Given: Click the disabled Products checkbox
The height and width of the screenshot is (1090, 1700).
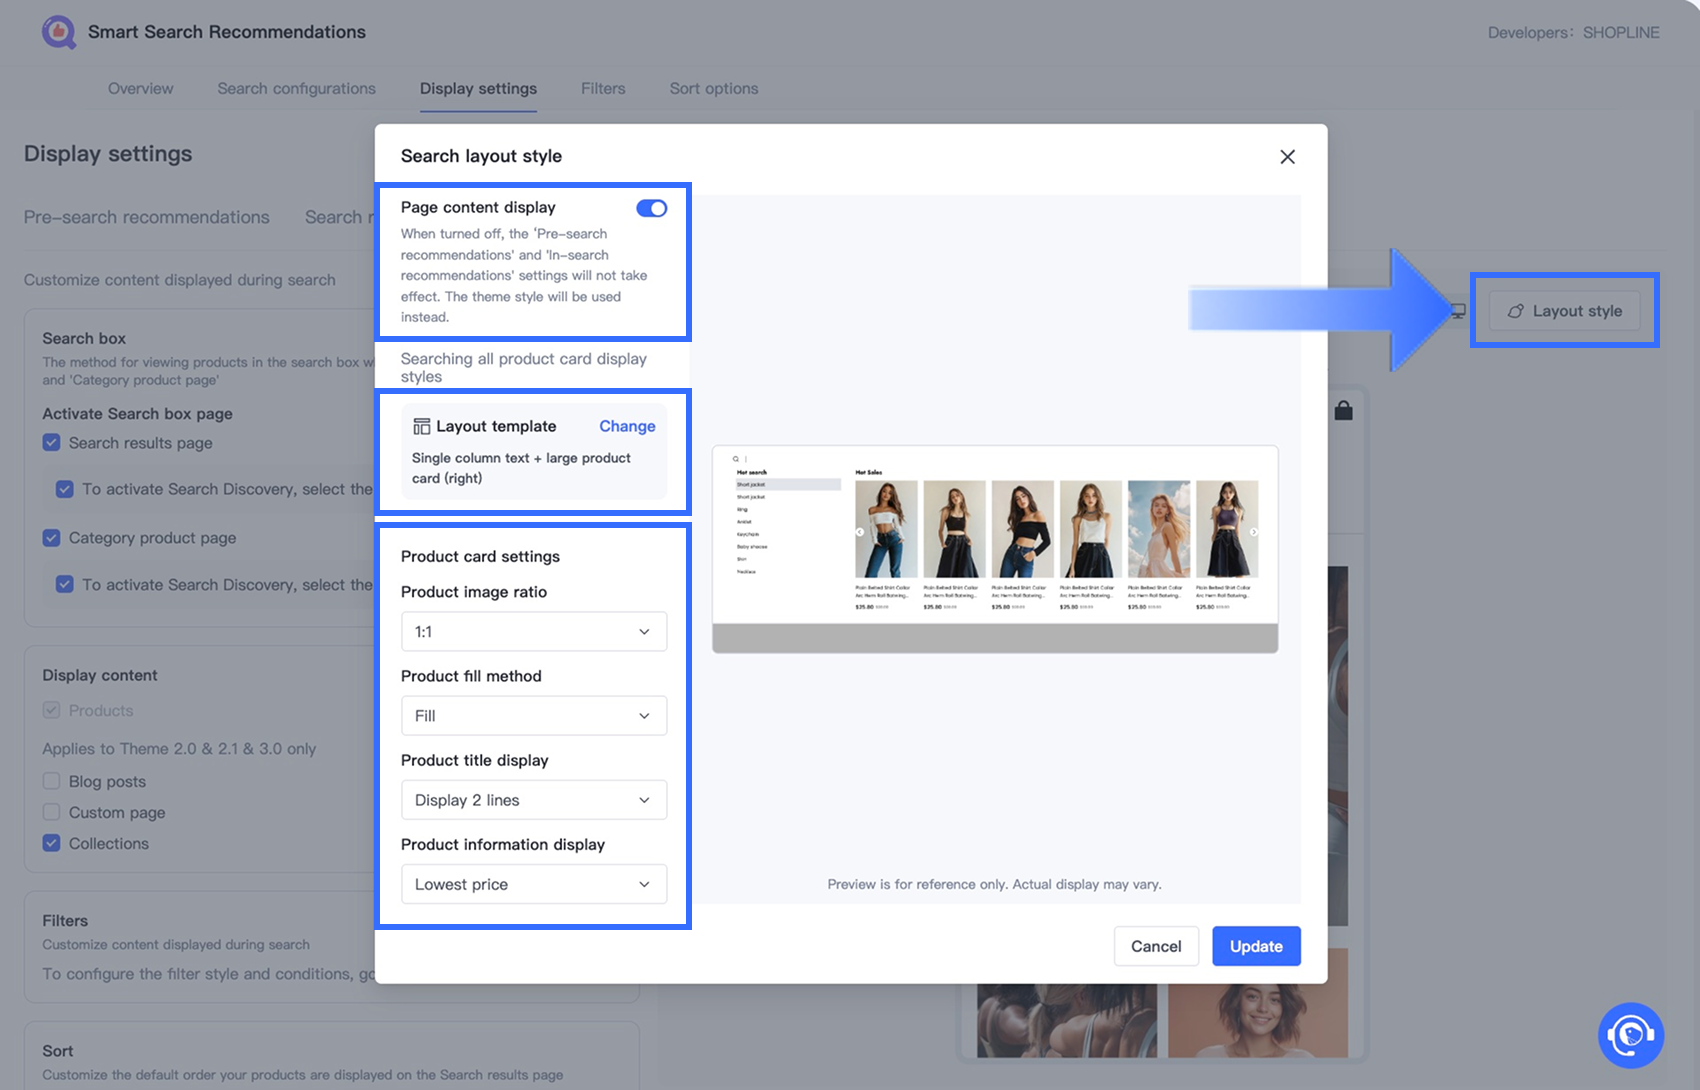Looking at the screenshot, I should pos(52,710).
